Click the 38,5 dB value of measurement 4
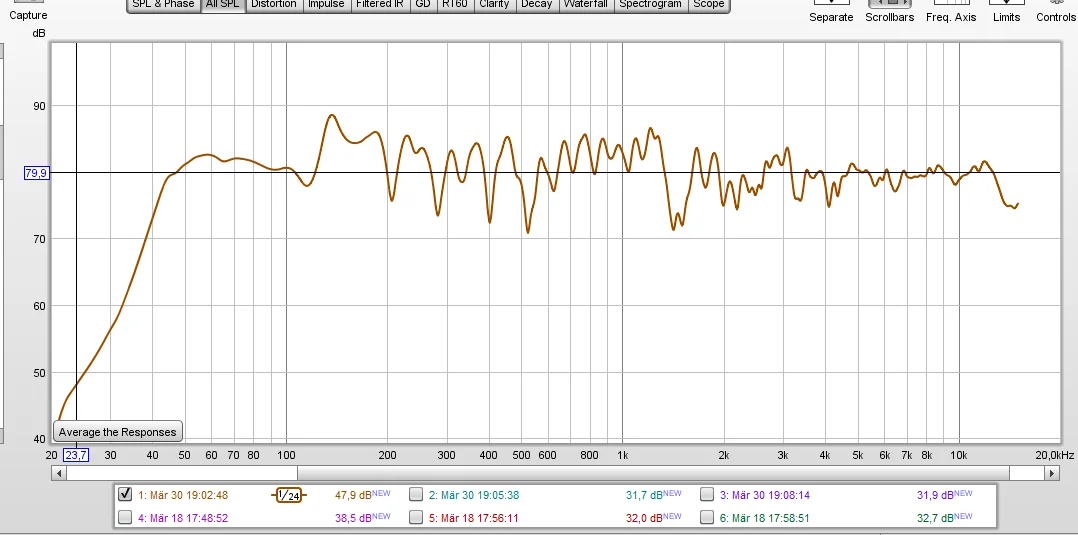 coord(355,518)
